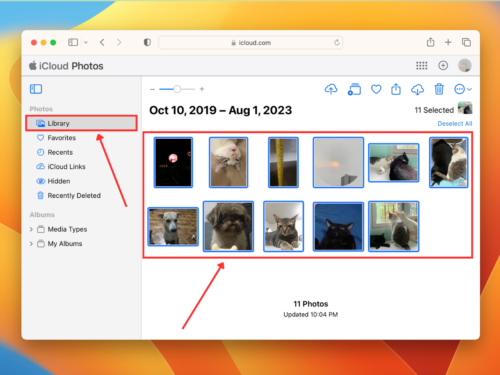Click the tan dog on rug photo
500x375 pixels.
tap(173, 227)
